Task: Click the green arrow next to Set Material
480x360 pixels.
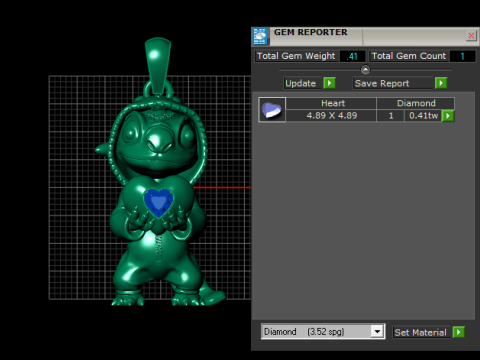Action: click(x=459, y=332)
